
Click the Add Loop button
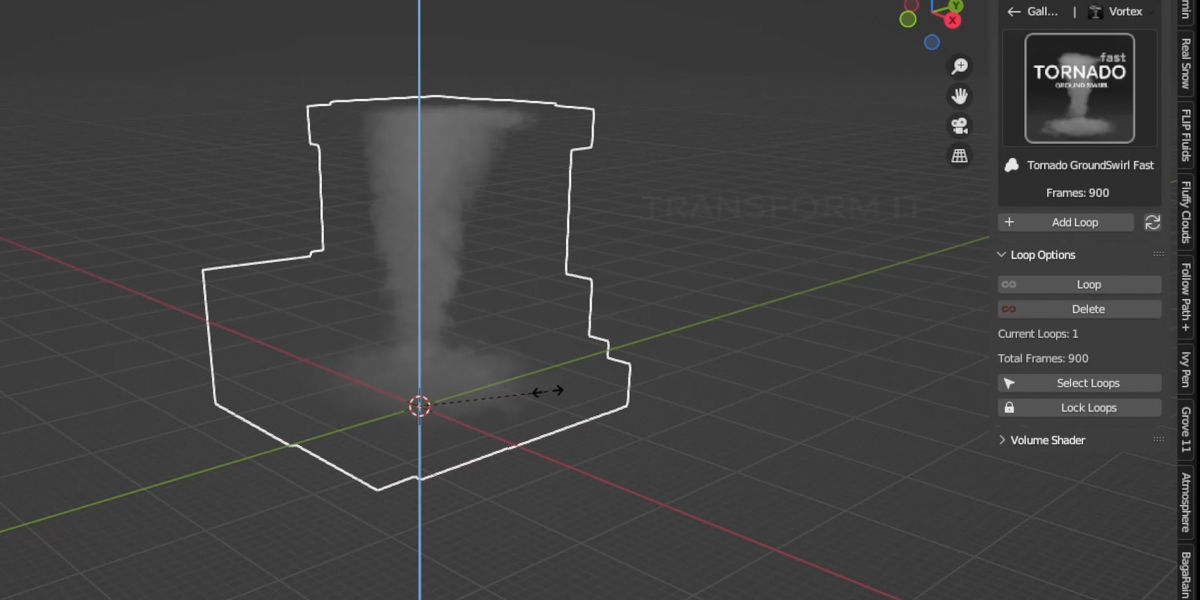coord(1066,222)
